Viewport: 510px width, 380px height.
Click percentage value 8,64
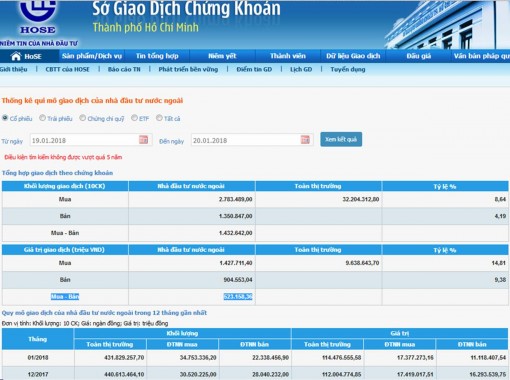coord(500,199)
